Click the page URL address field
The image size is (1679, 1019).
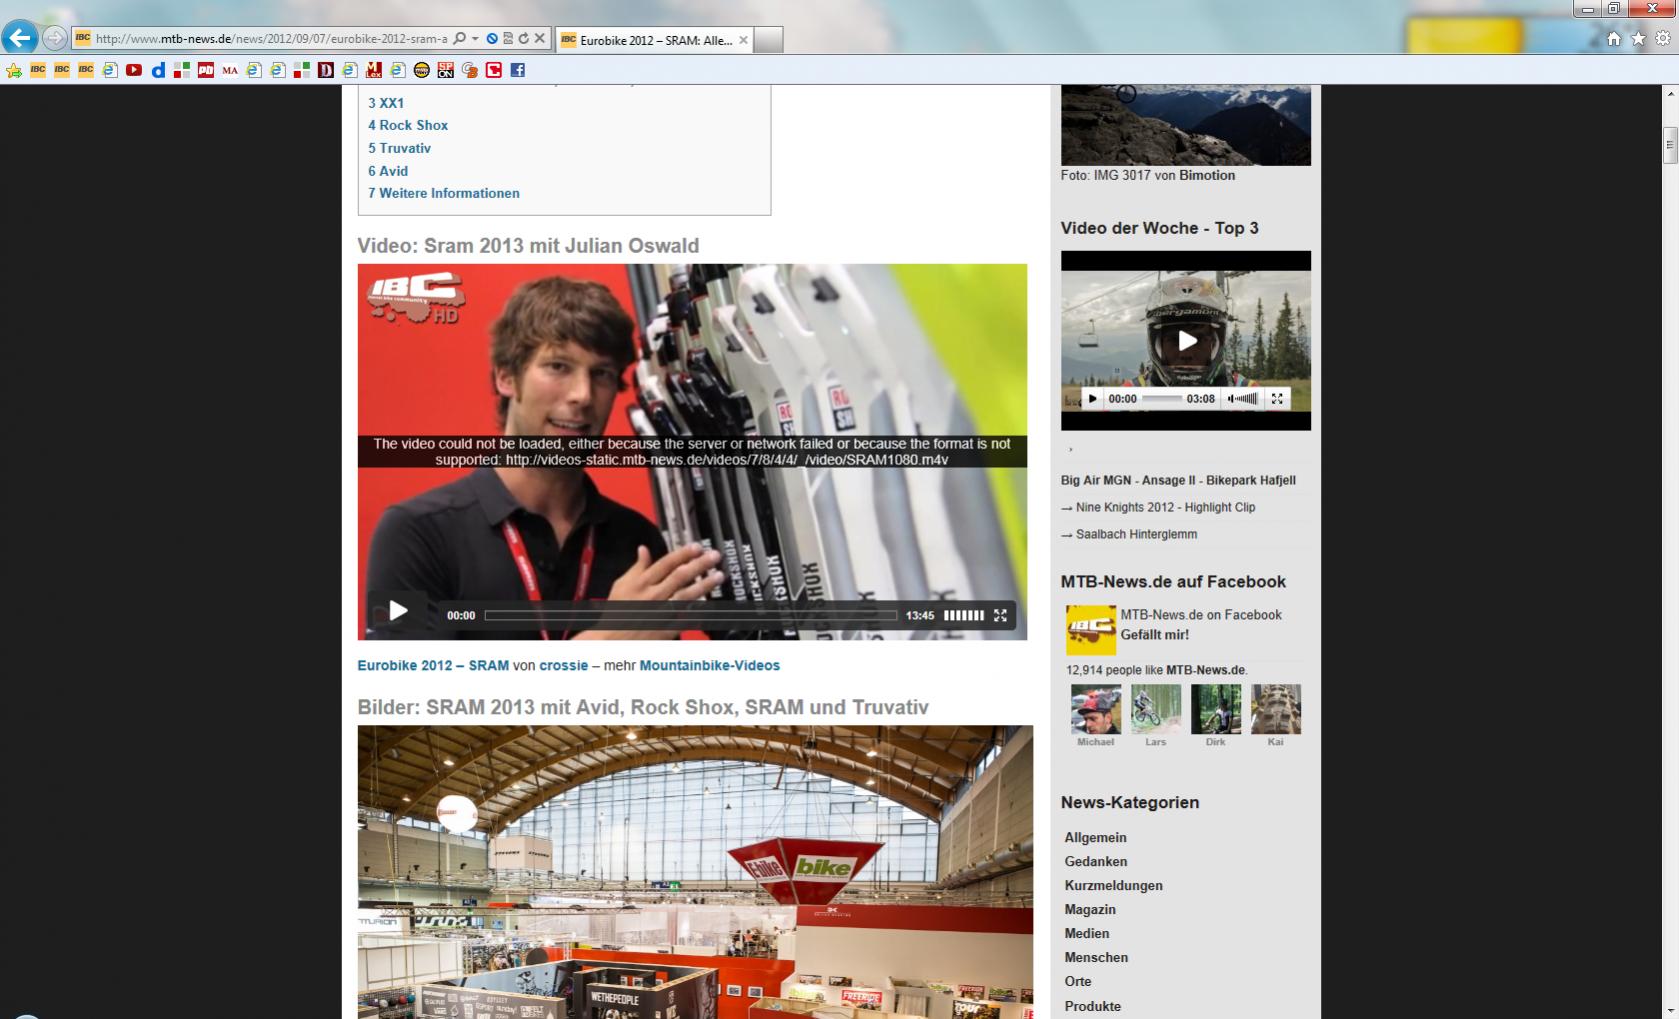coord(271,39)
